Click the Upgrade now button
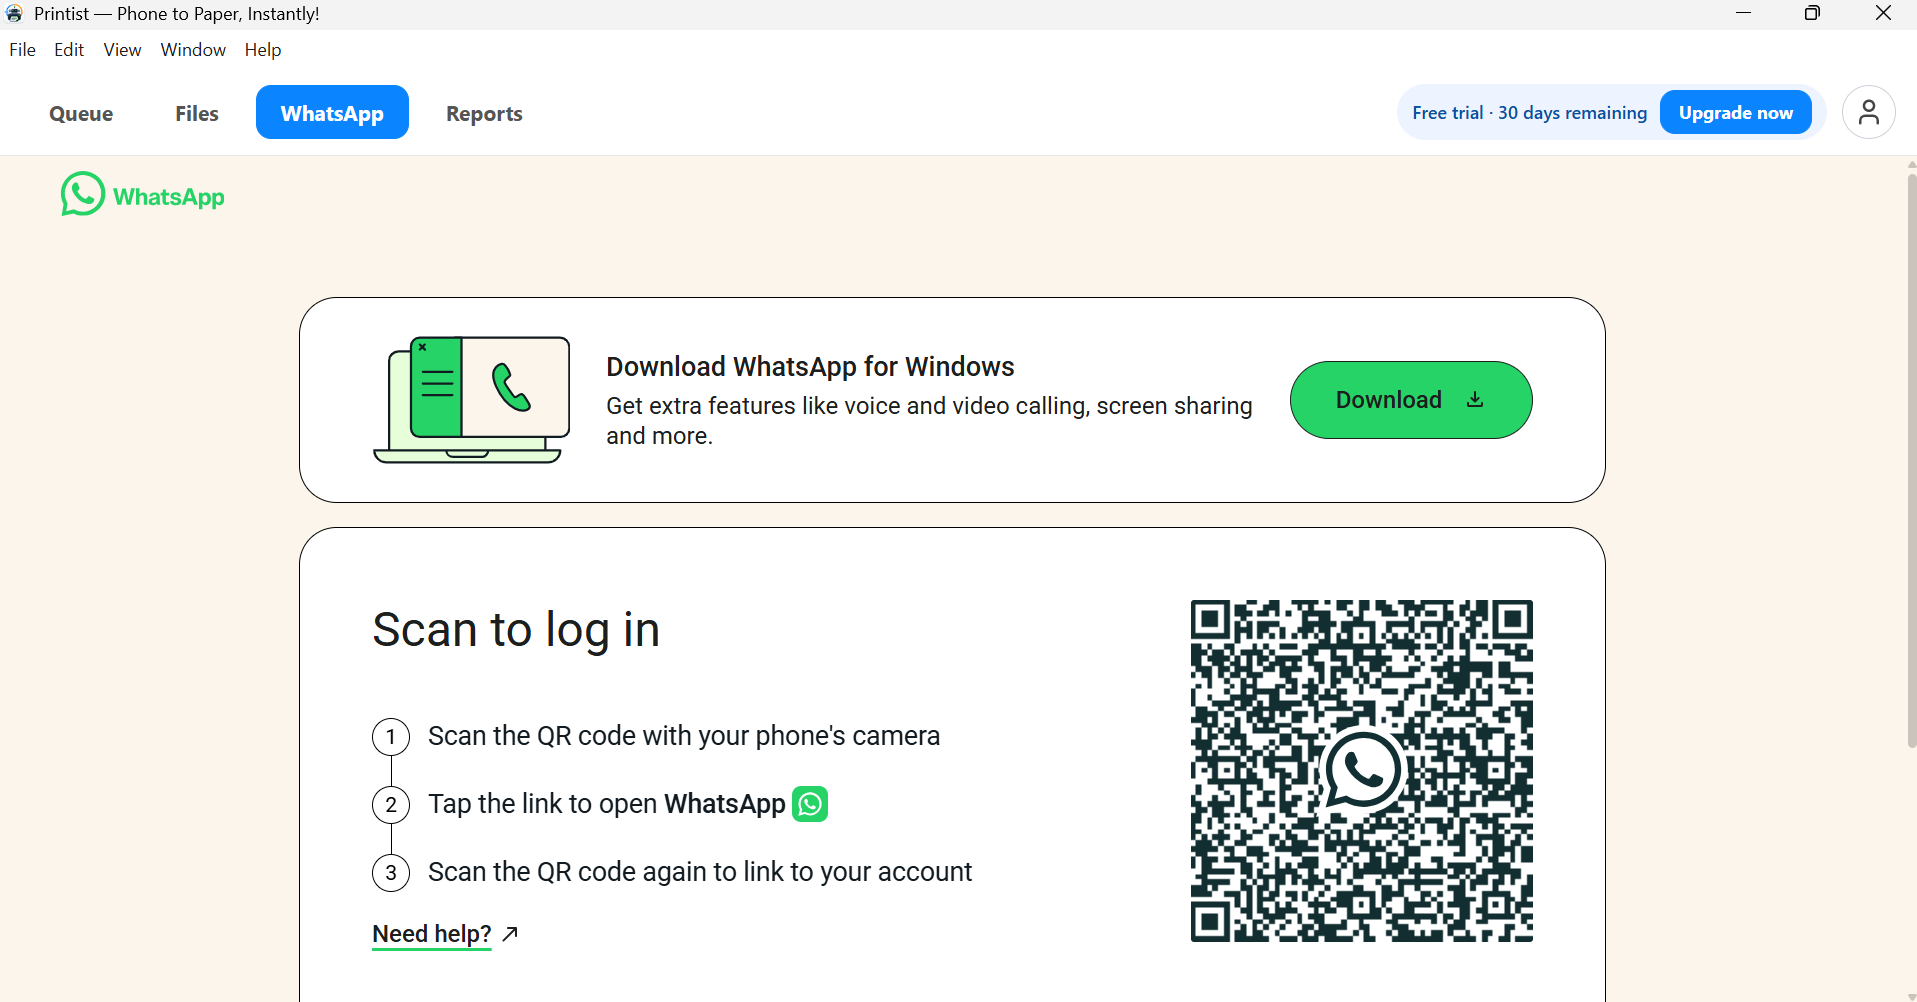1917x1002 pixels. pos(1736,112)
